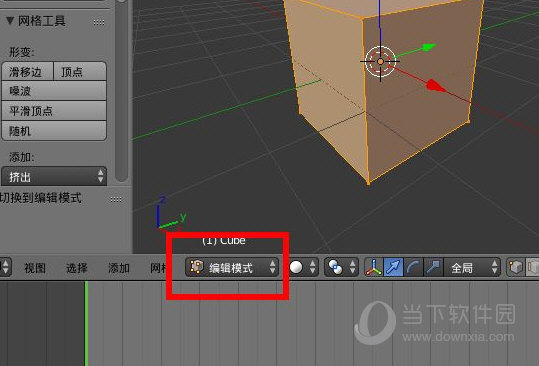Click 平滑顶点 button
The height and width of the screenshot is (366, 539).
pos(54,111)
